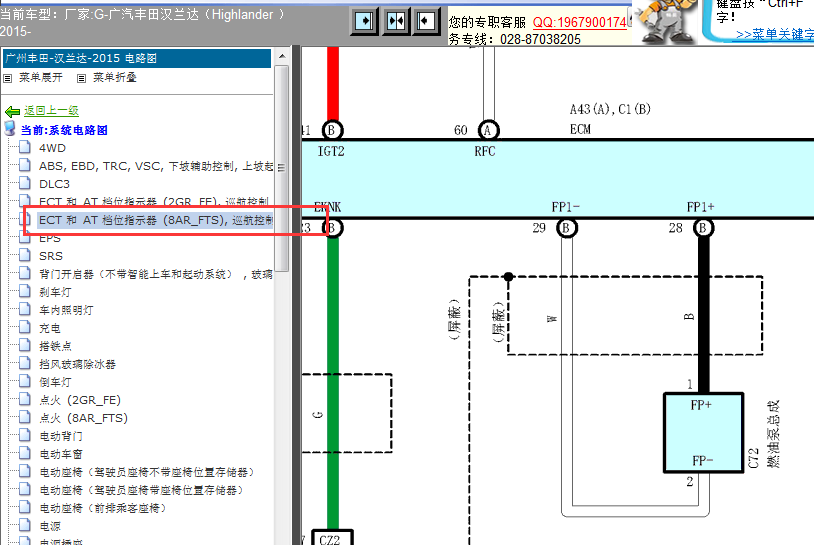This screenshot has height=545, width=814.
Task: Click the document icon beside 搭铁点
Action: pyautogui.click(x=24, y=345)
